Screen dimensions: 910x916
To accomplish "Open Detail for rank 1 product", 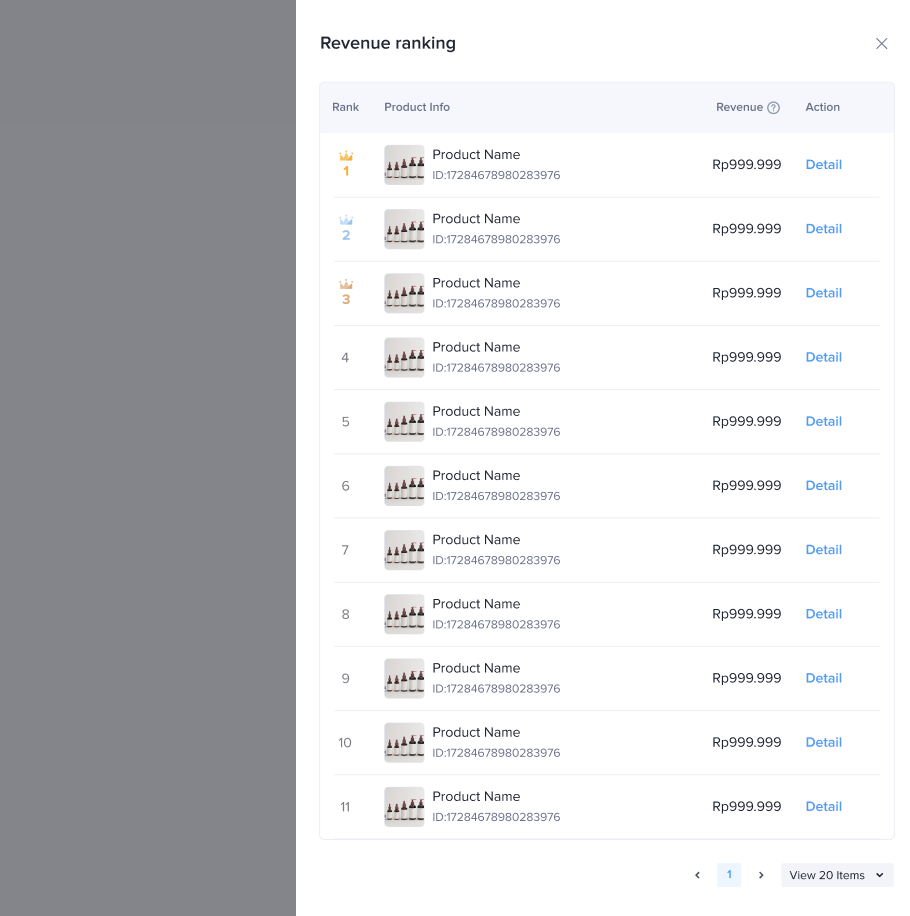I will (x=823, y=165).
